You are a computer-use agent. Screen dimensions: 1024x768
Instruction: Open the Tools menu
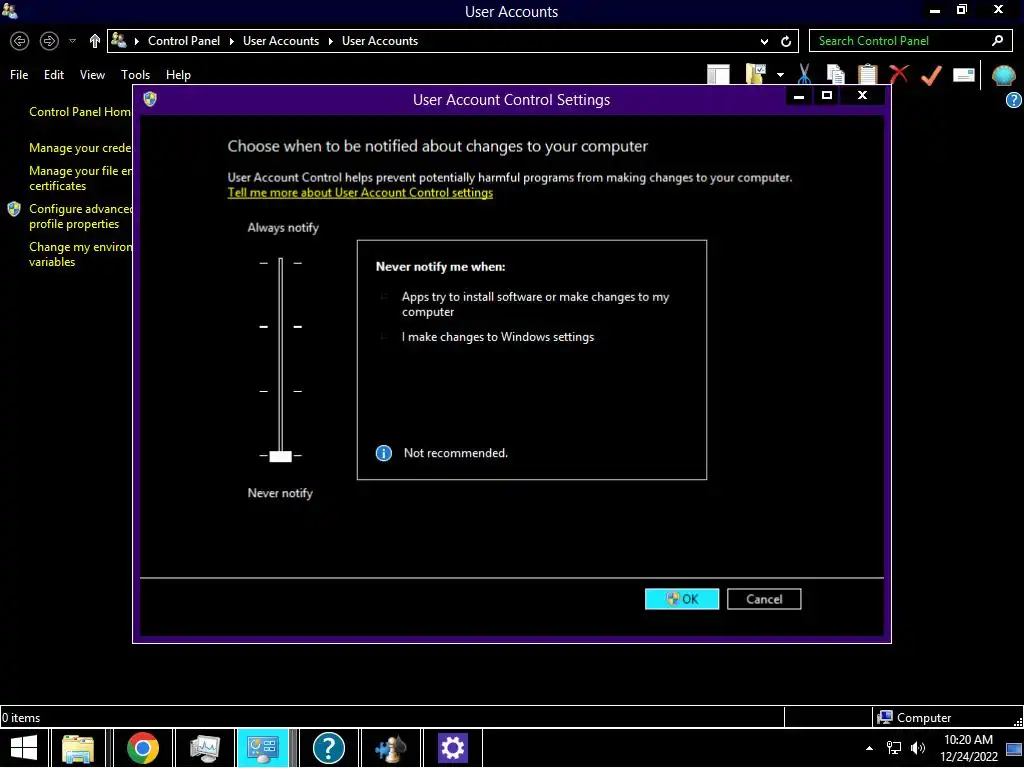(135, 74)
